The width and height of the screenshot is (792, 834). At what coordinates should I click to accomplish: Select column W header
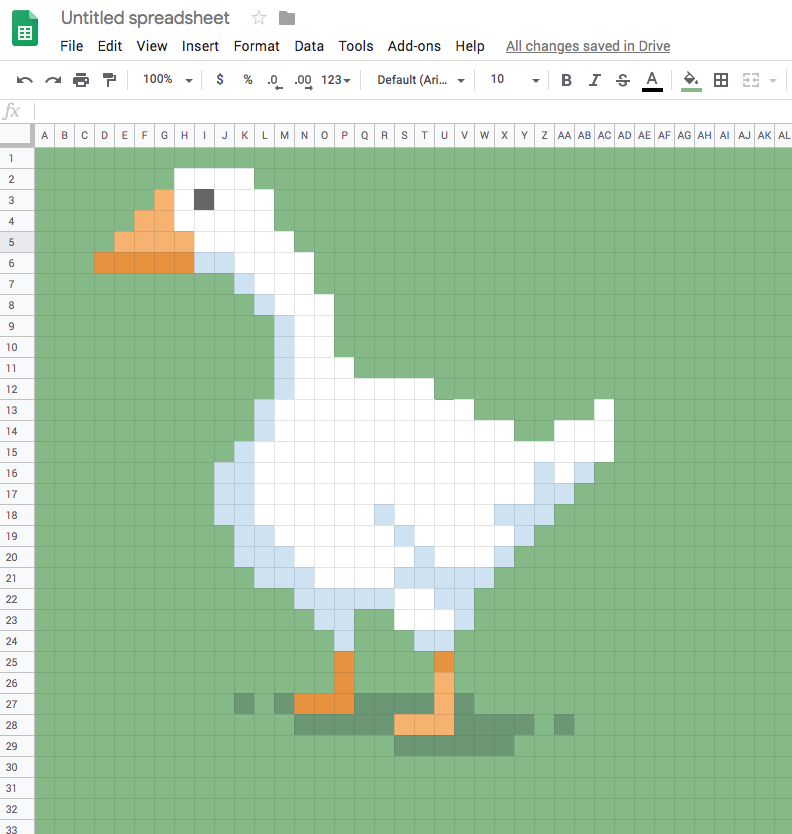[484, 136]
